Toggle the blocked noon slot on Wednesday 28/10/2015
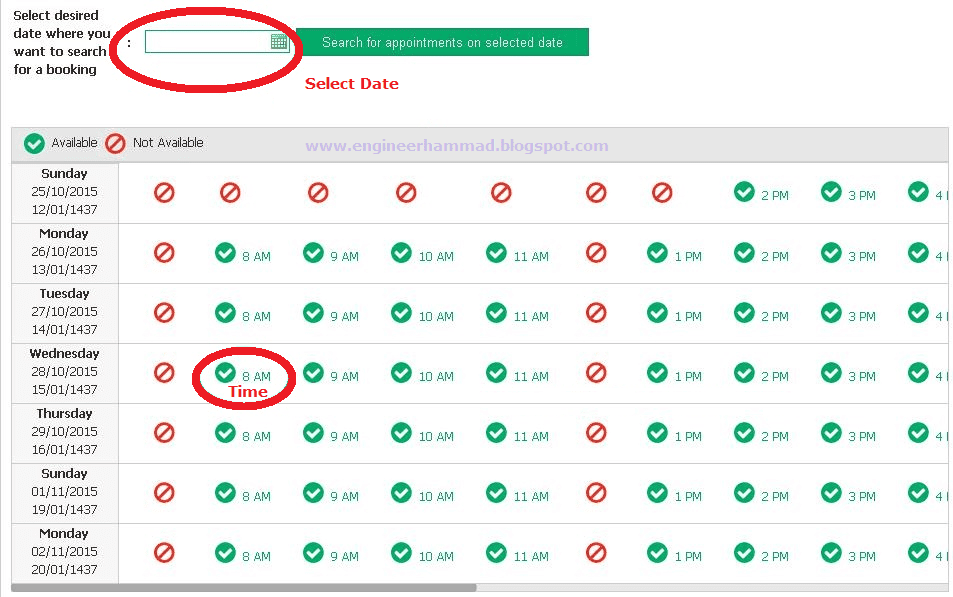Viewport: 953px width, 597px height. click(596, 373)
